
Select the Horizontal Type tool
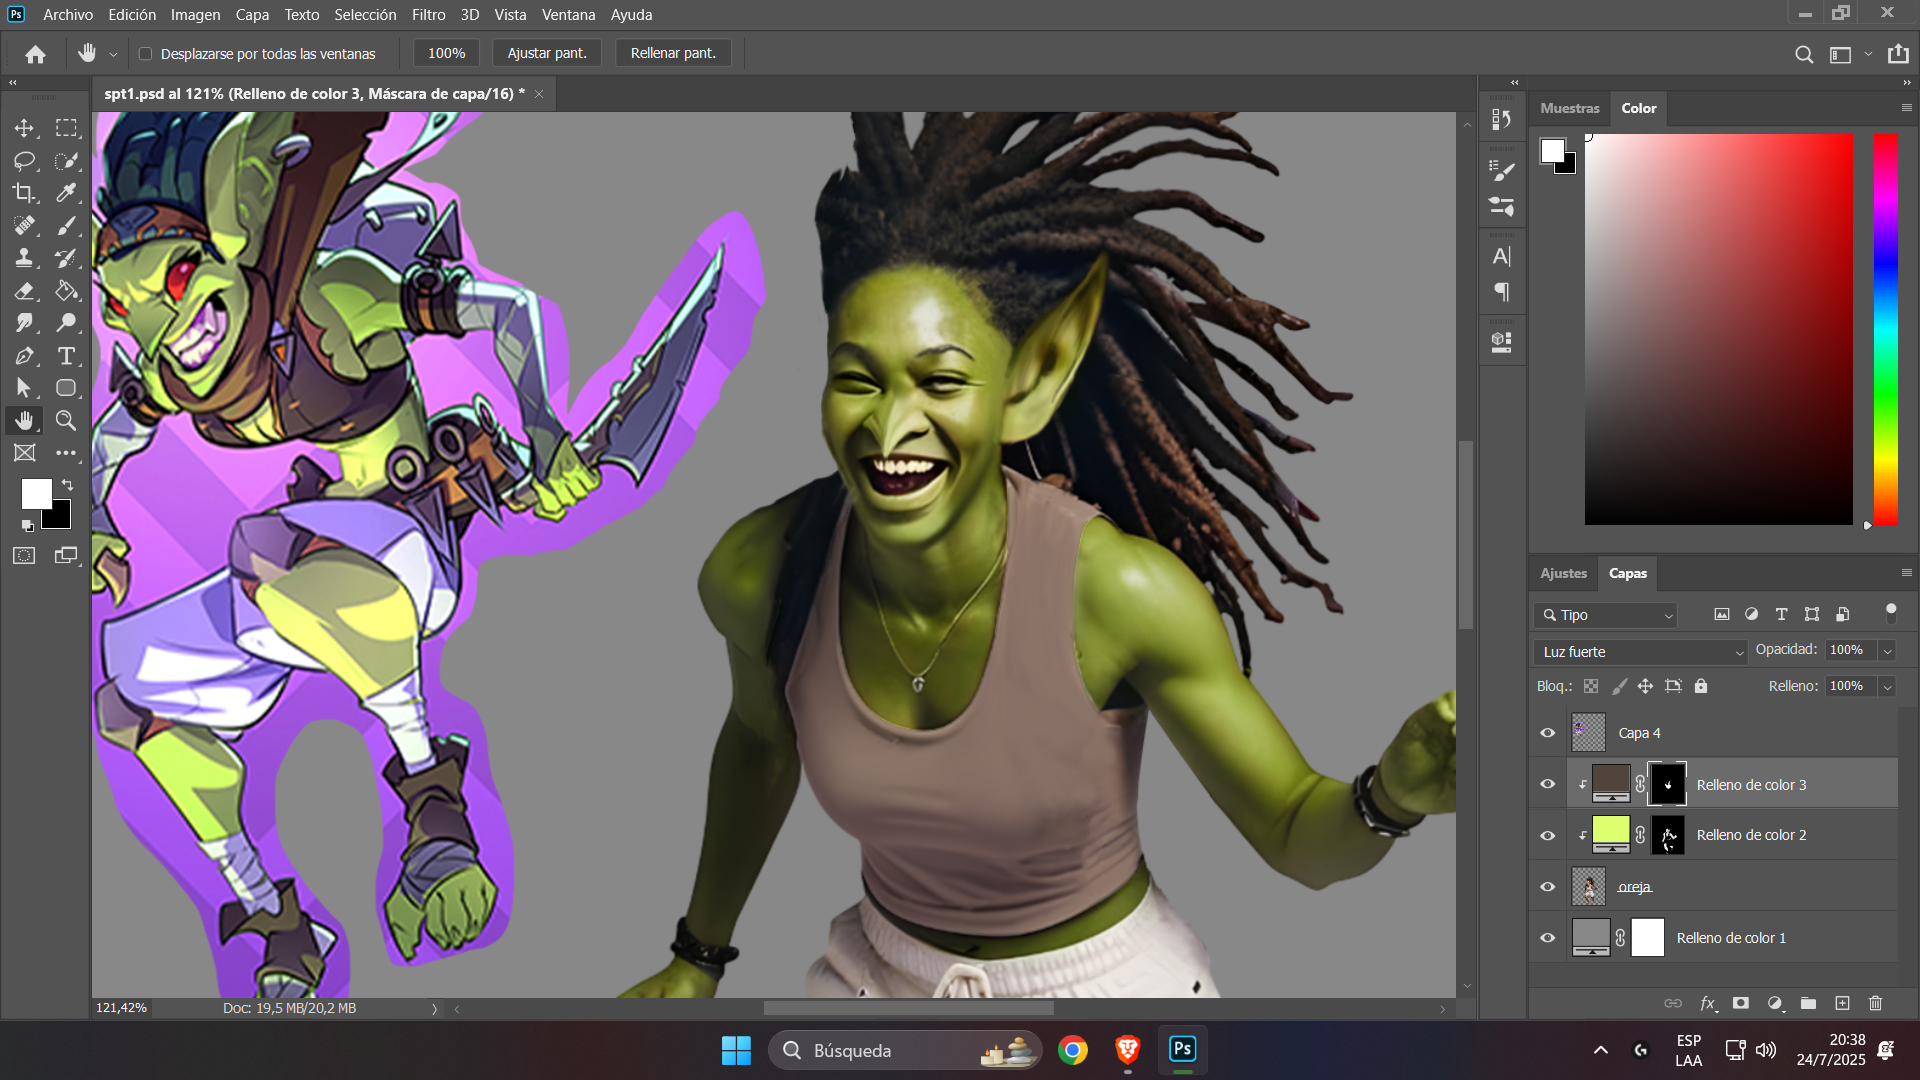pos(66,356)
